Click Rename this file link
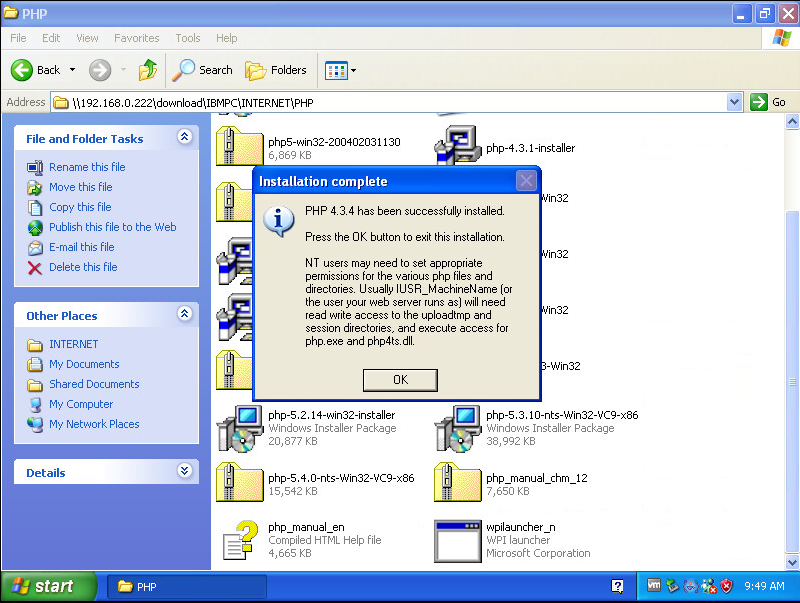Screen dimensions: 800x603 tap(87, 167)
